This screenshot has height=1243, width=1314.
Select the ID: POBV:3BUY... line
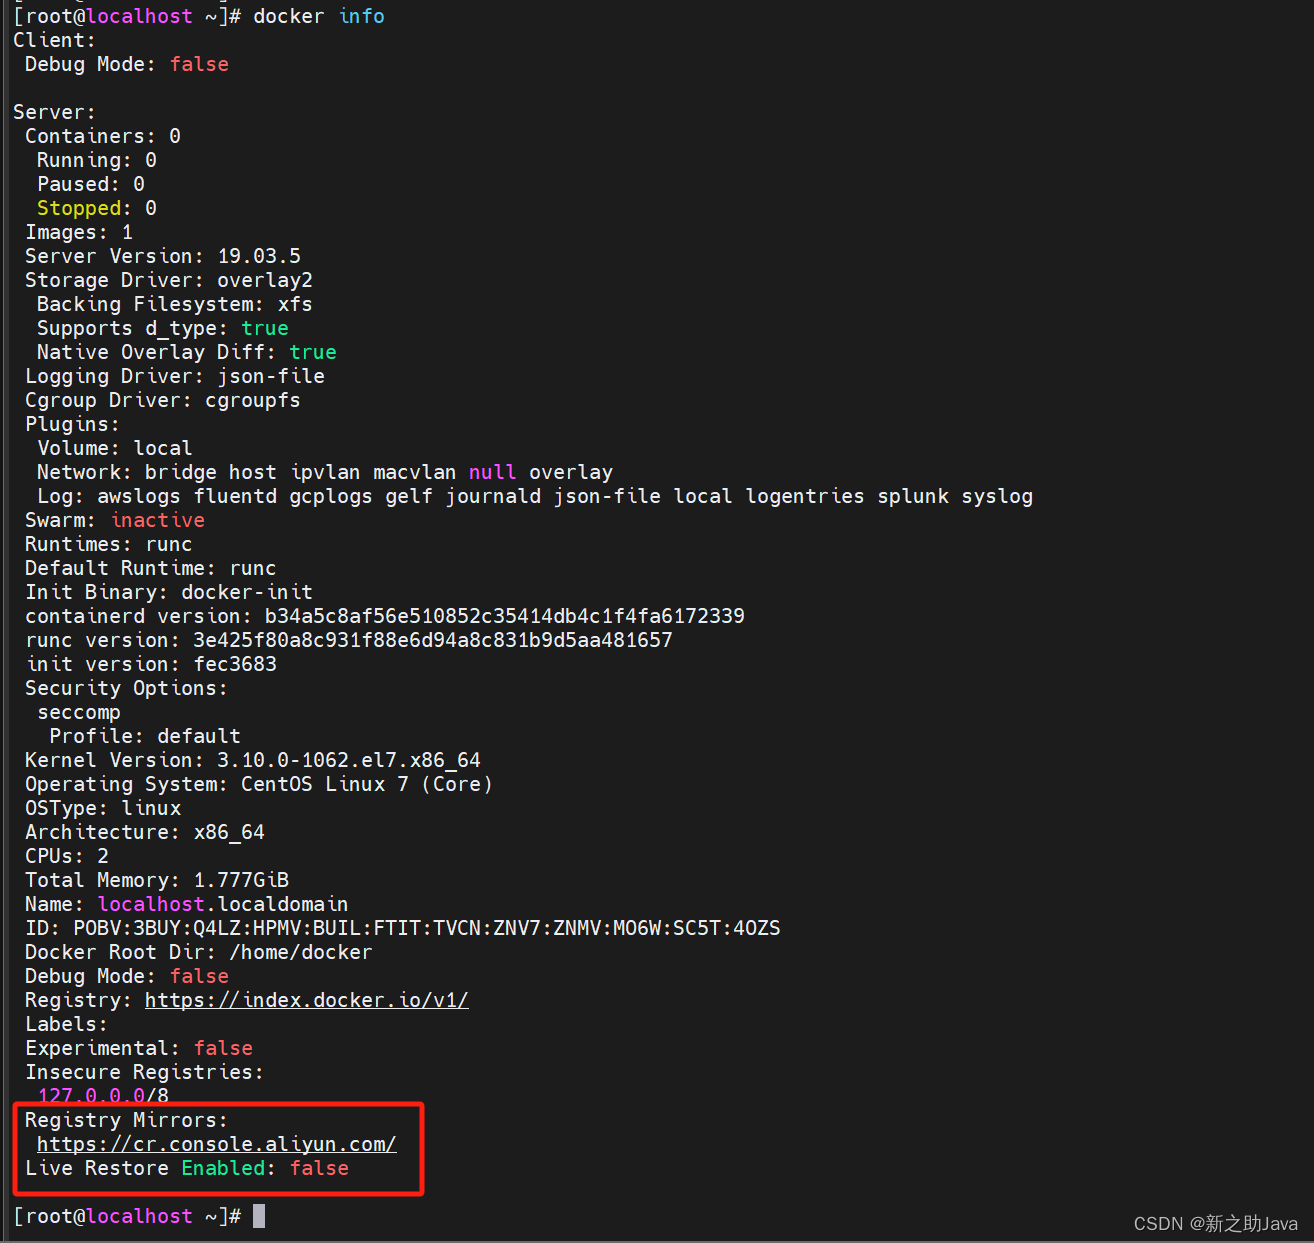click(403, 928)
